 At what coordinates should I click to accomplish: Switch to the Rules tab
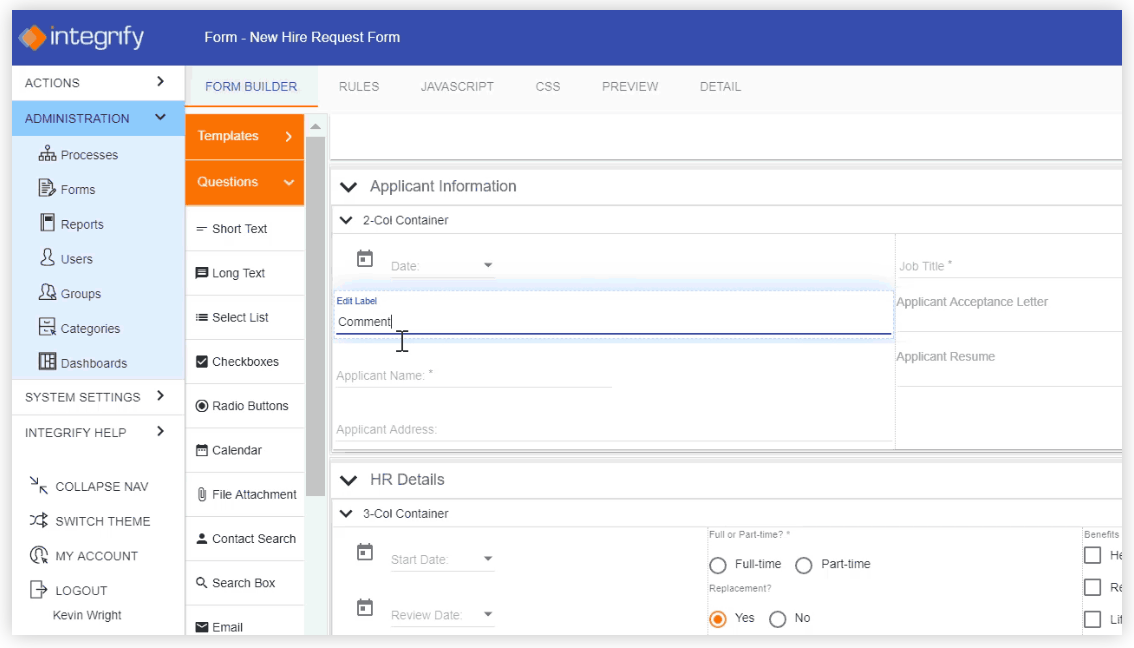point(359,87)
